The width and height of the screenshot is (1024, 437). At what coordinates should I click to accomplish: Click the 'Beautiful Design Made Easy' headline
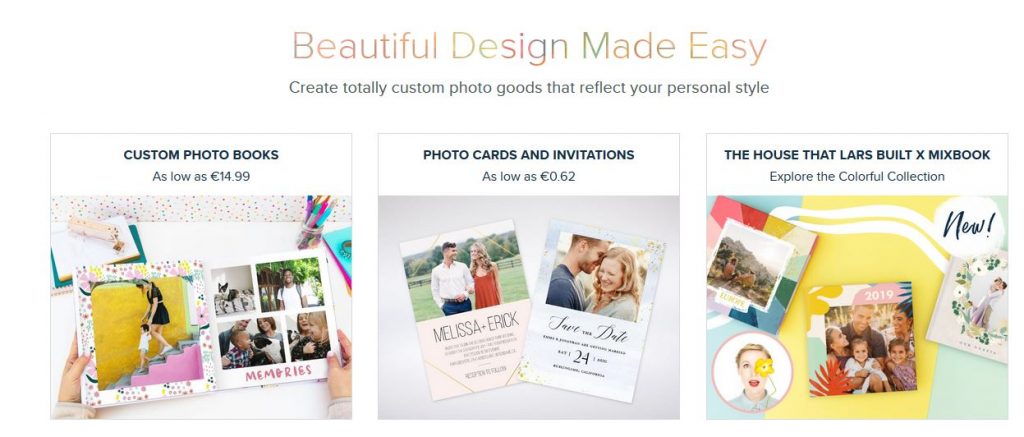point(528,47)
